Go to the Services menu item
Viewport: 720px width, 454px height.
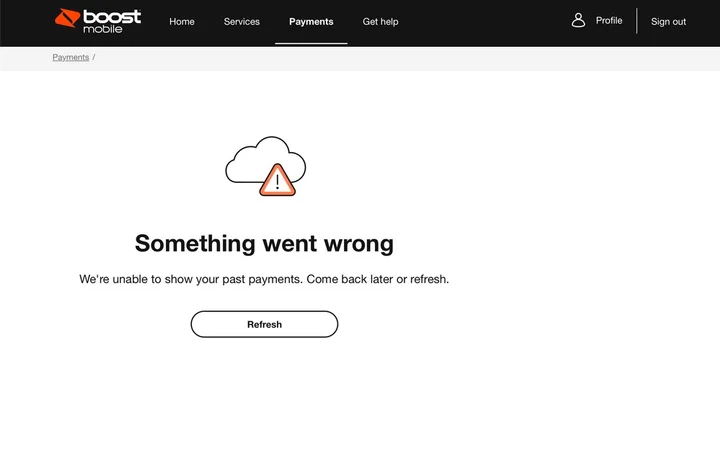click(242, 21)
